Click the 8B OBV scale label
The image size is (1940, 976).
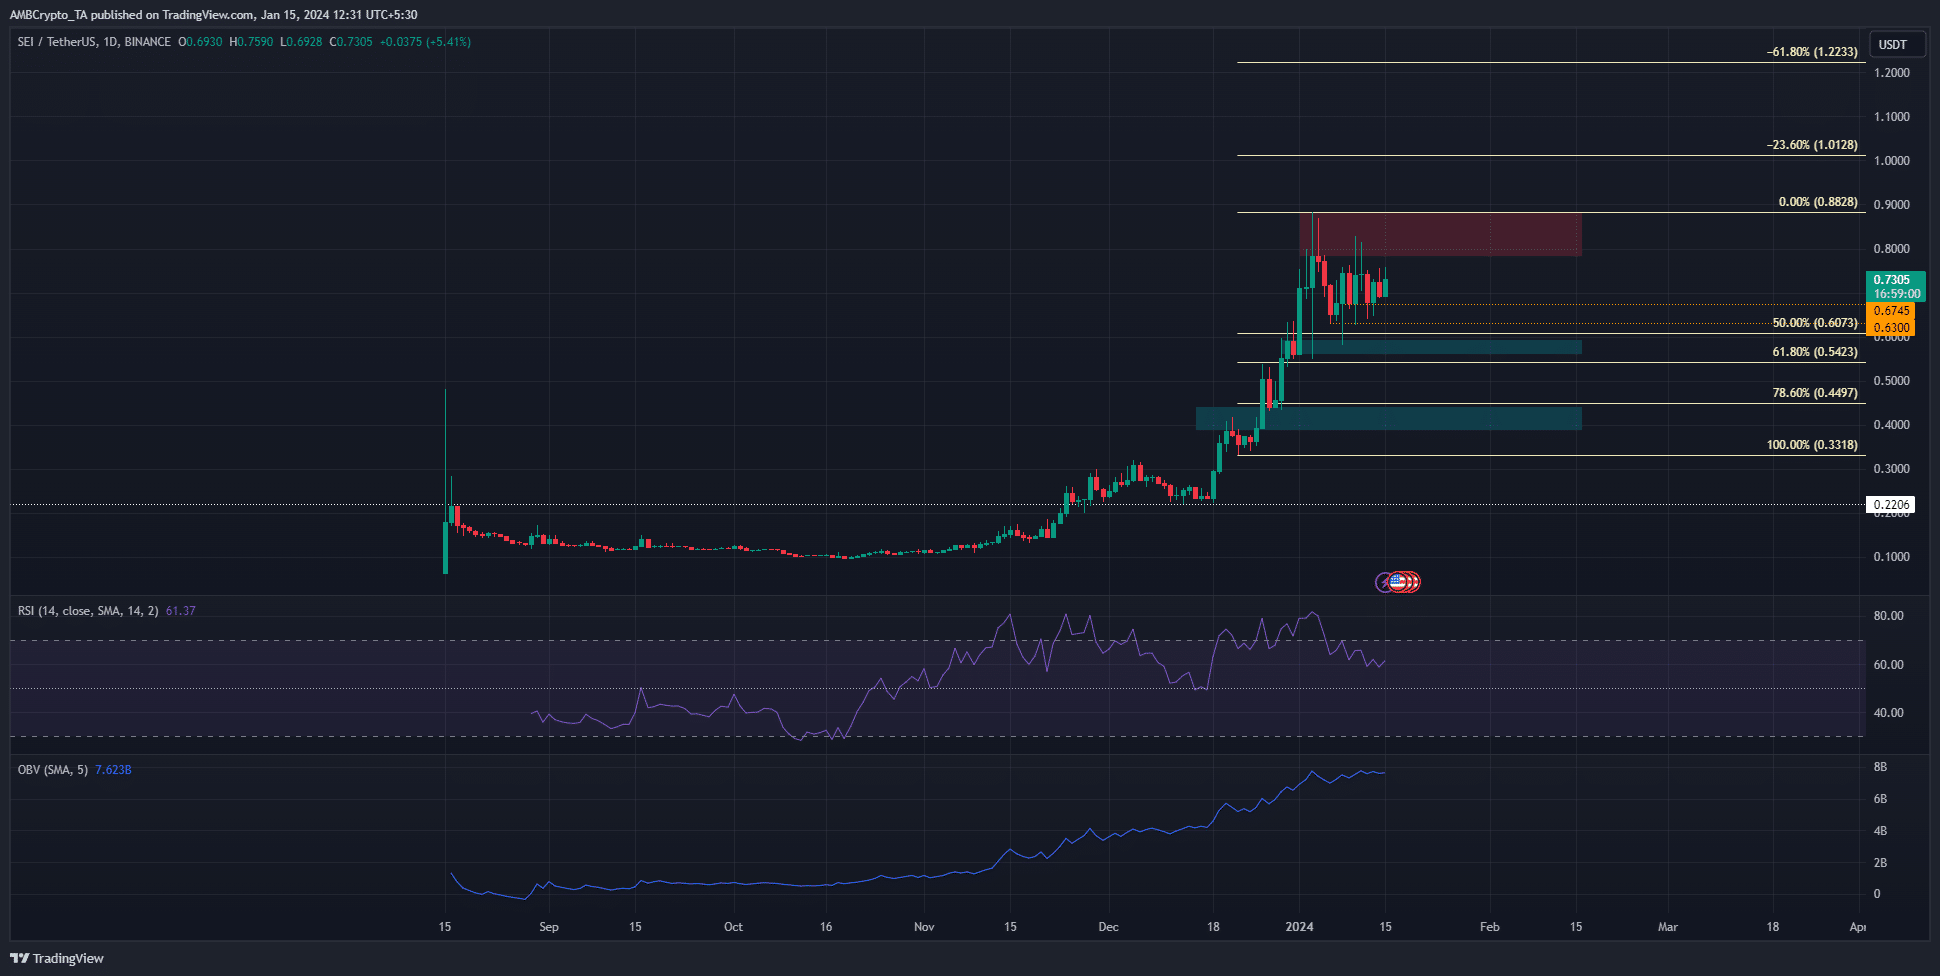1880,767
